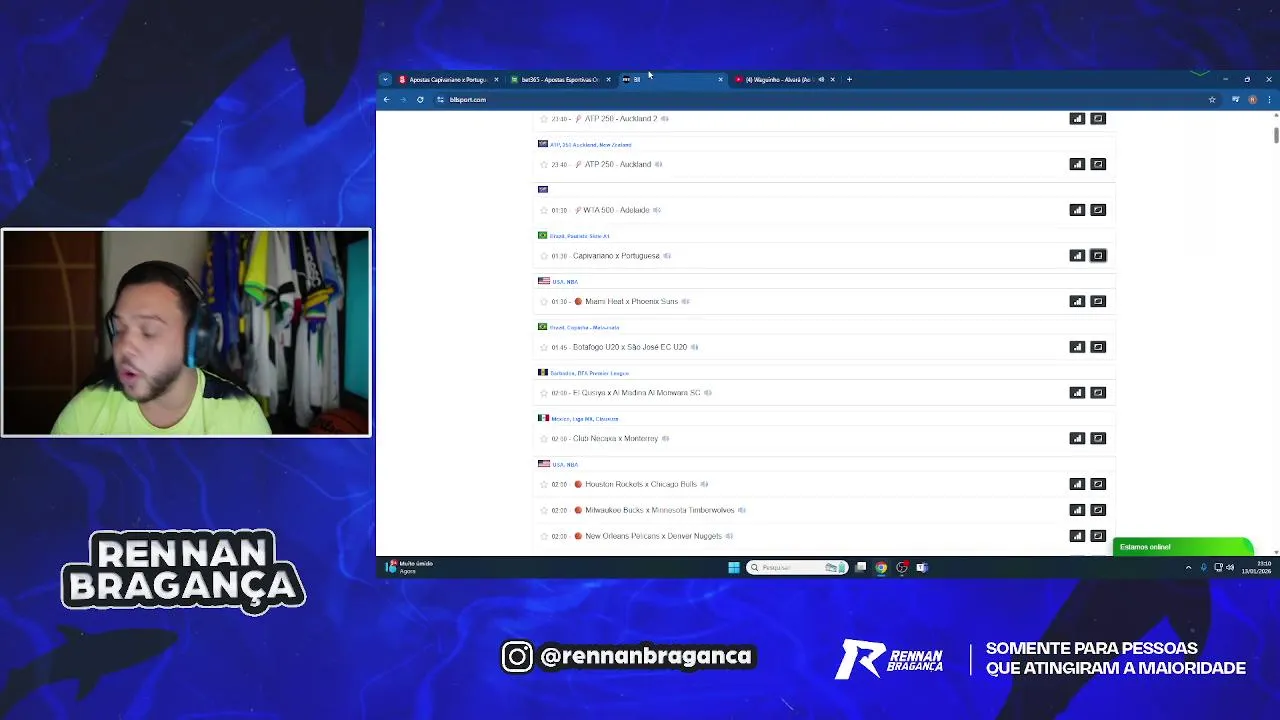This screenshot has width=1280, height=720.
Task: Favorite Club Necaxa x Monterrey with its star
Action: 544,438
